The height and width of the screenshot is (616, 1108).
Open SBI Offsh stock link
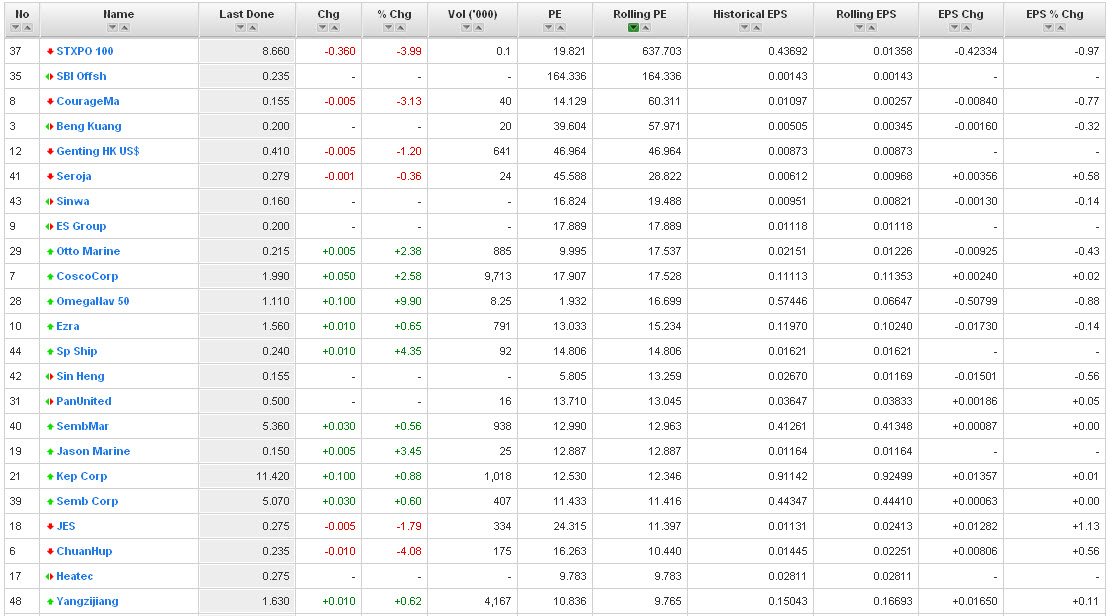pyautogui.click(x=81, y=76)
